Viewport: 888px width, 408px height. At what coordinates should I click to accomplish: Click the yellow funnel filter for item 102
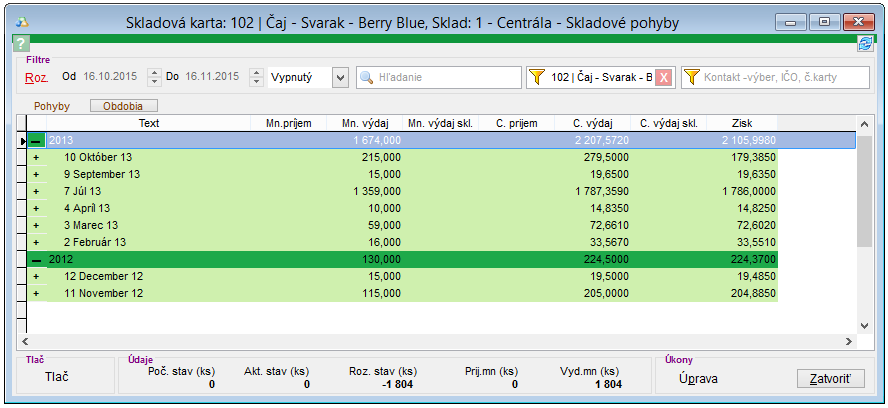538,77
